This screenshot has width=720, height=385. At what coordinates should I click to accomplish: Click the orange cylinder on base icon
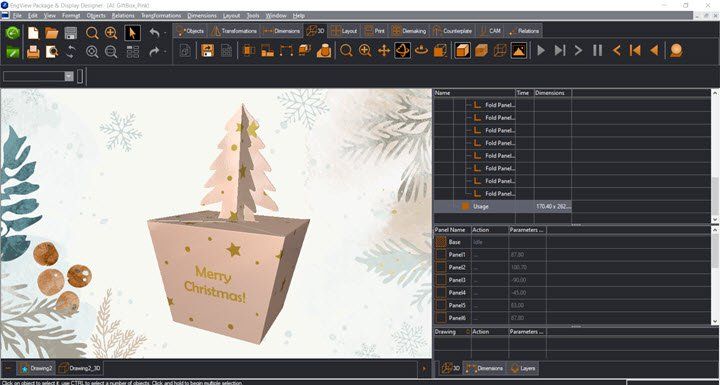click(324, 50)
